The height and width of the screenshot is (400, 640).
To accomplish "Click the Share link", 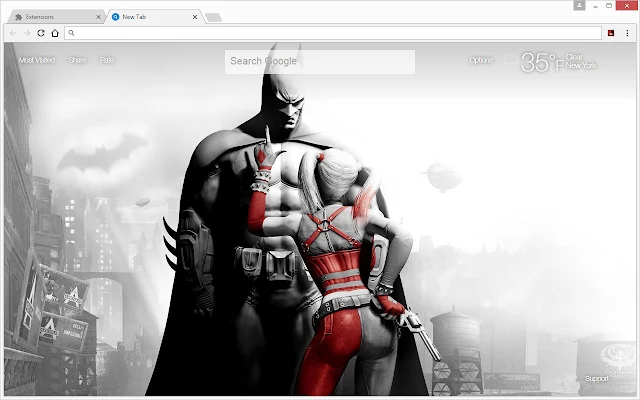I will (x=77, y=60).
